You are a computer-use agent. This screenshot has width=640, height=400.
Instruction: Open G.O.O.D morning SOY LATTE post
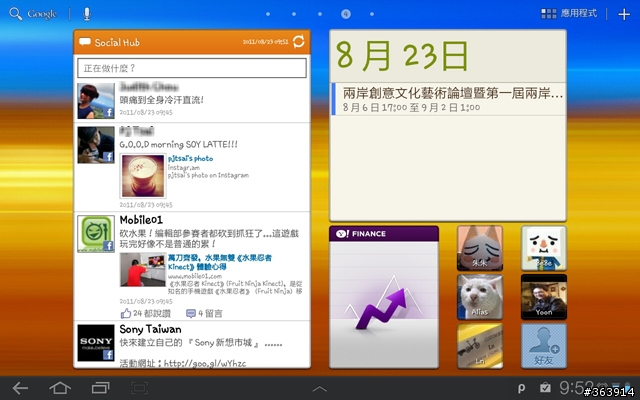(x=178, y=144)
